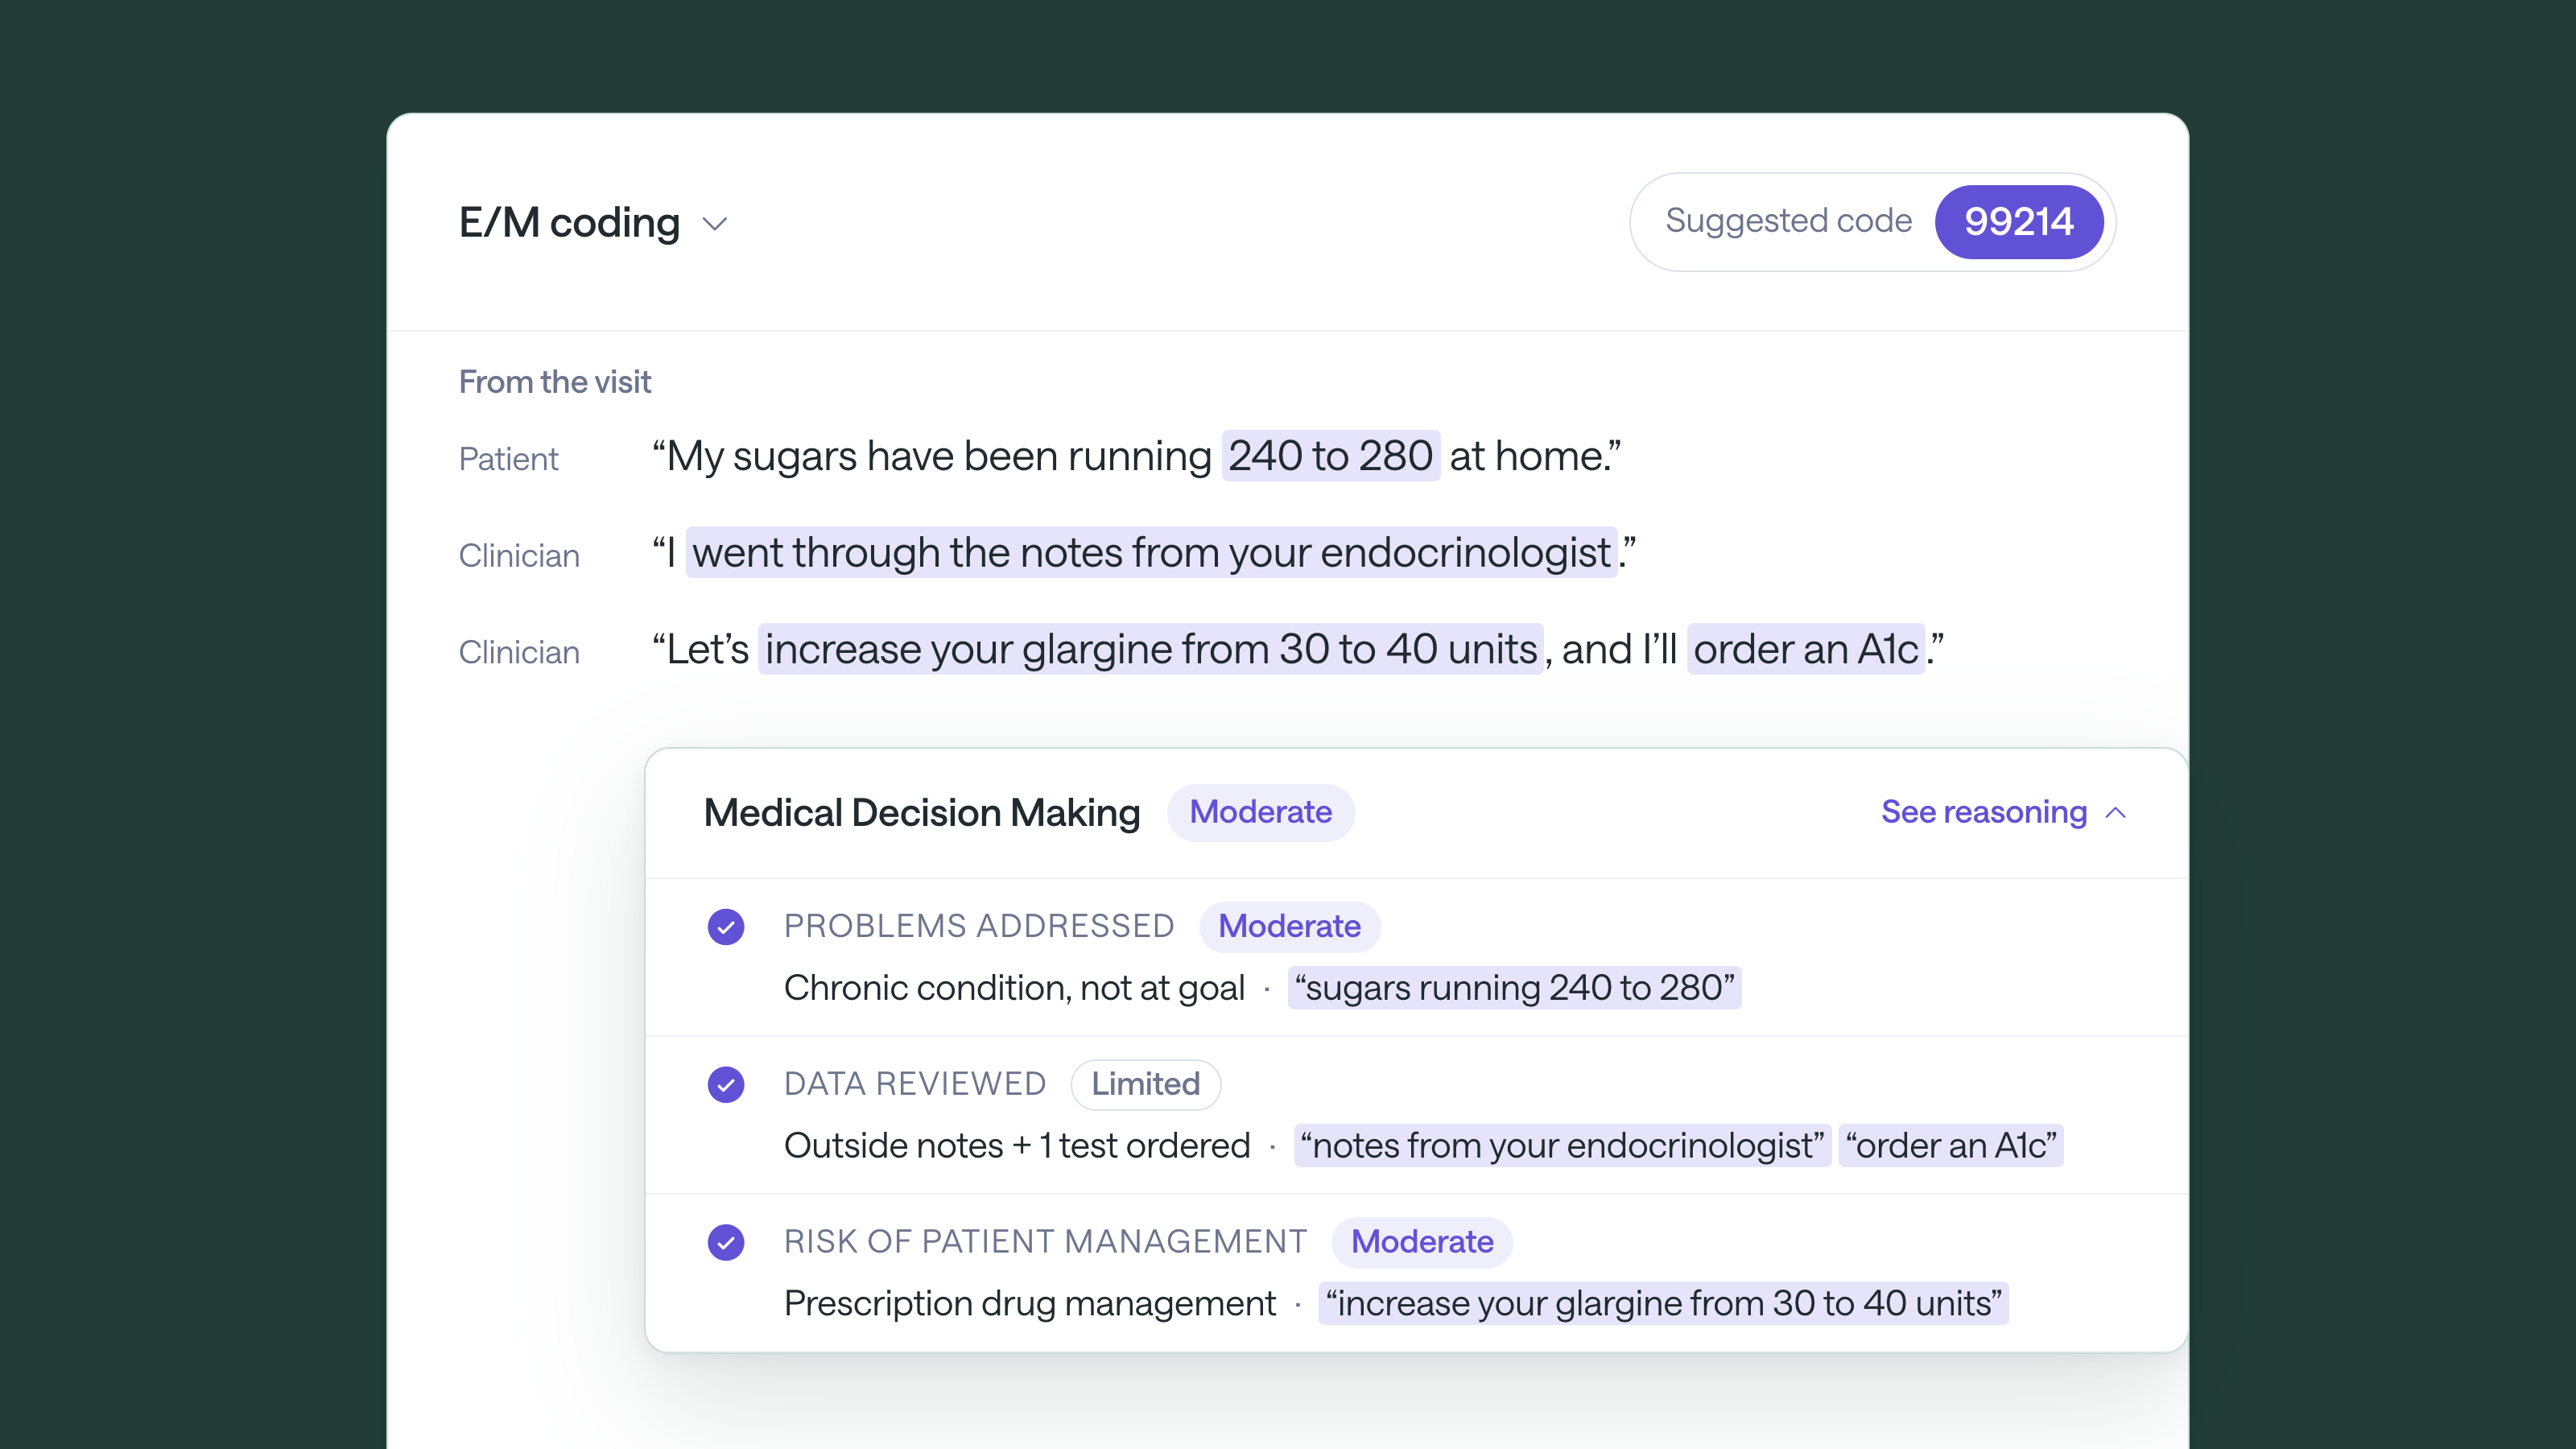Click the "DATA REVIEWED" section label
This screenshot has height=1449, width=2576.
(915, 1084)
